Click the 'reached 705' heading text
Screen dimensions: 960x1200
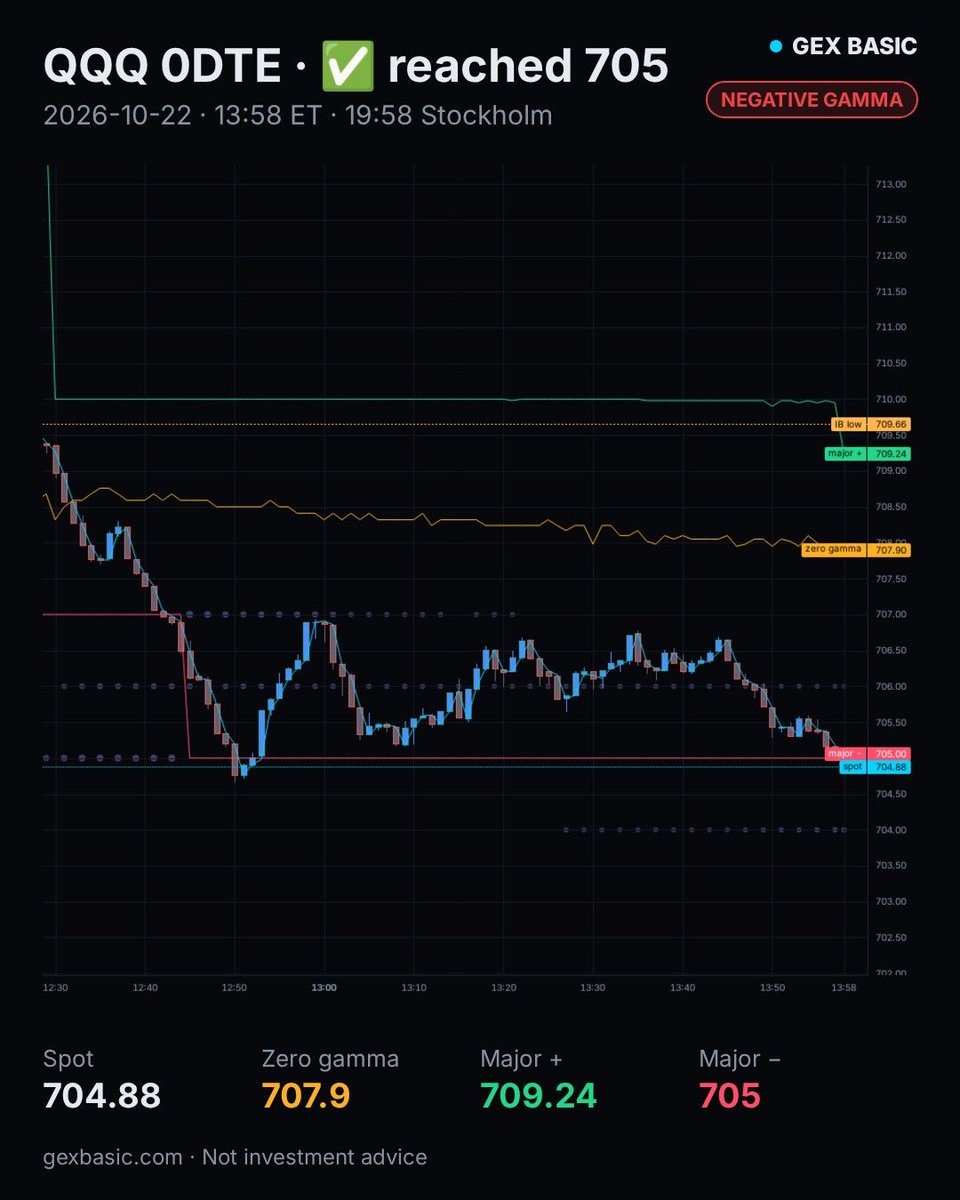point(528,66)
